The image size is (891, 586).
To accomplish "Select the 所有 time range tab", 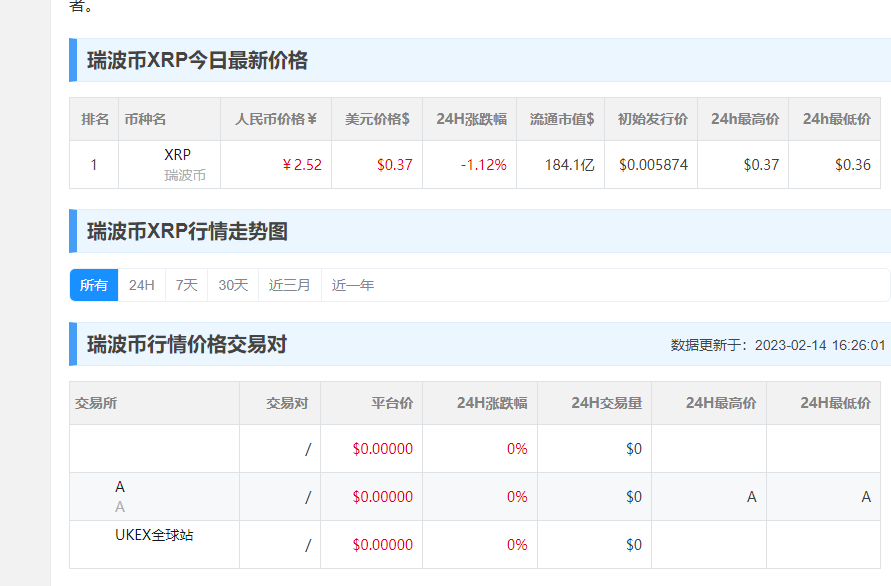I will tap(93, 285).
